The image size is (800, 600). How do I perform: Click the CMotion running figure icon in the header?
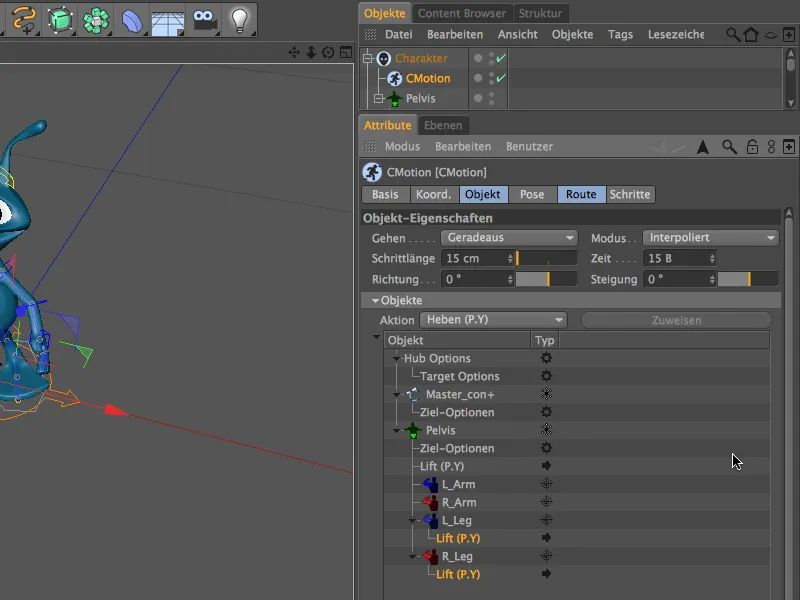372,172
